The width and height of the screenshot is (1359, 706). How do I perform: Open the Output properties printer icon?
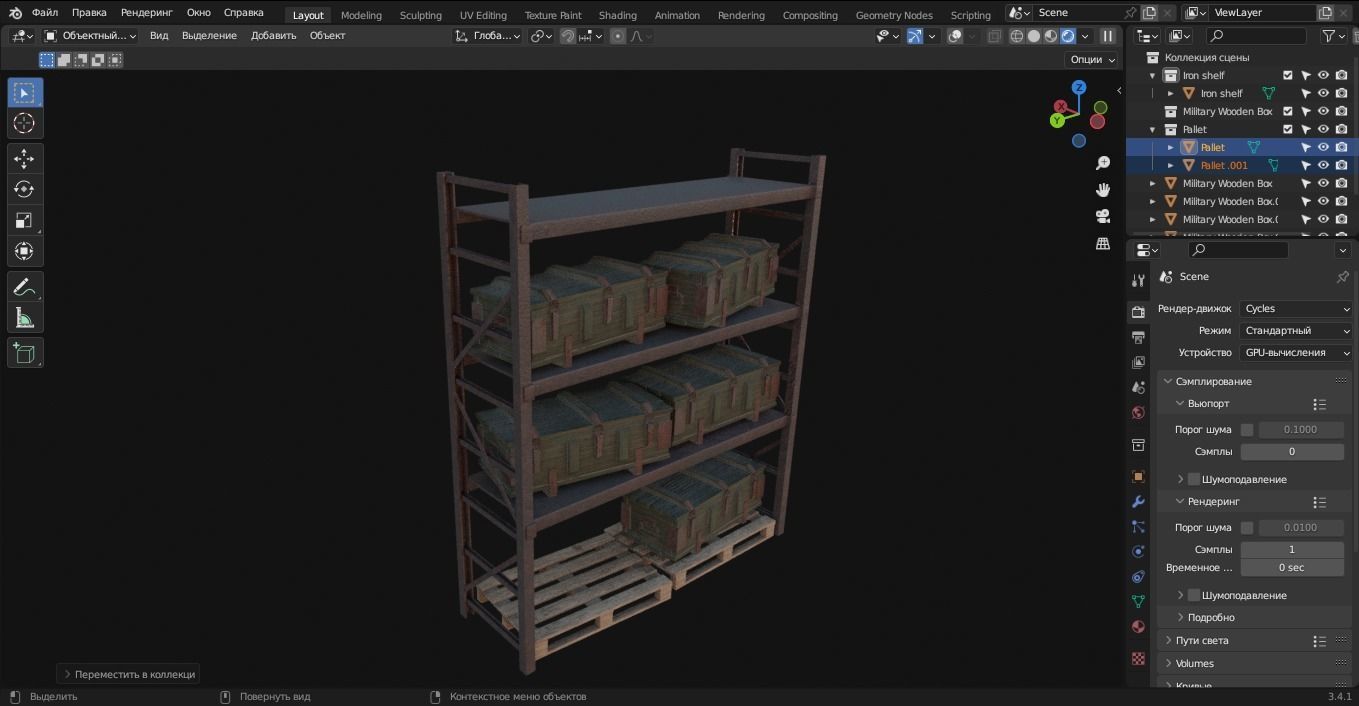coord(1138,338)
